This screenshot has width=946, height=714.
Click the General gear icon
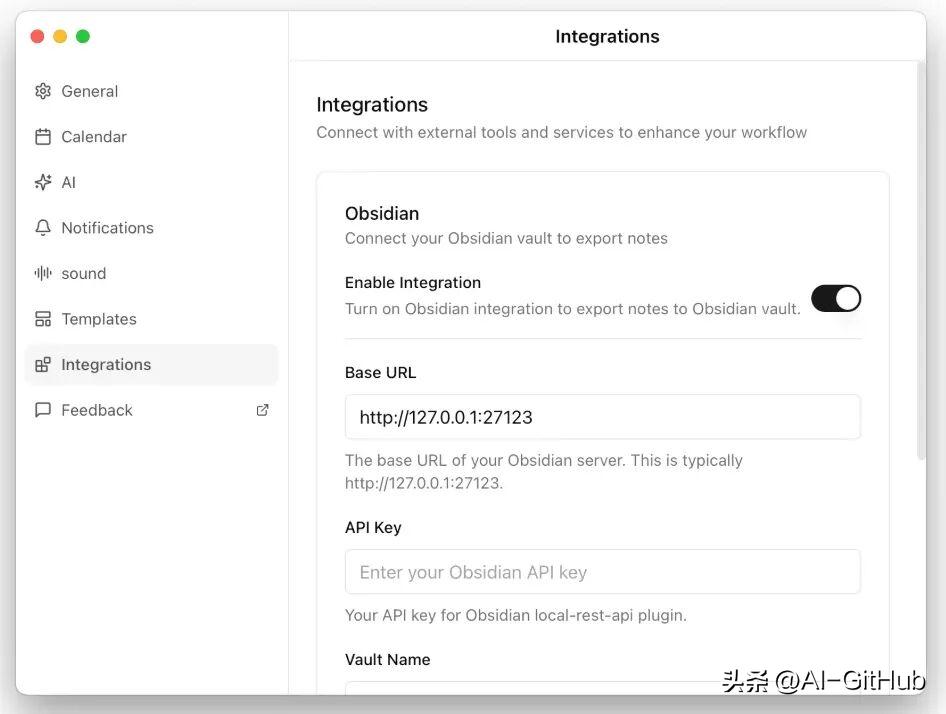coord(43,91)
